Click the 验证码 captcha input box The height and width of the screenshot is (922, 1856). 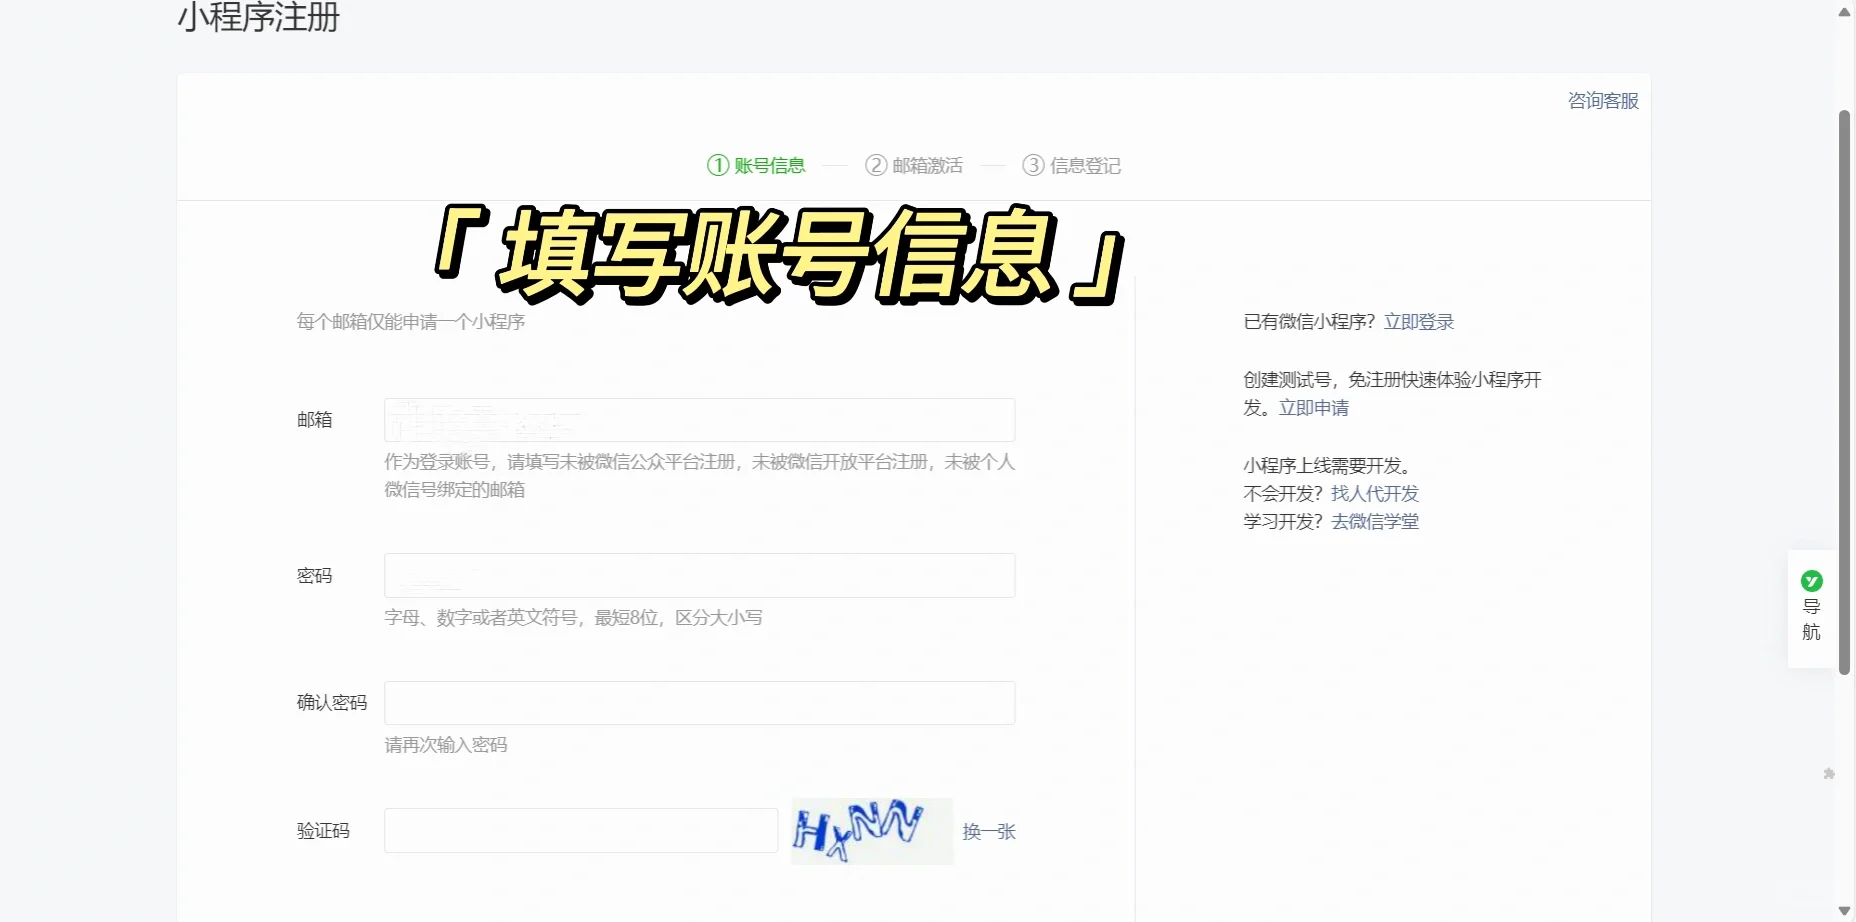[x=580, y=831]
